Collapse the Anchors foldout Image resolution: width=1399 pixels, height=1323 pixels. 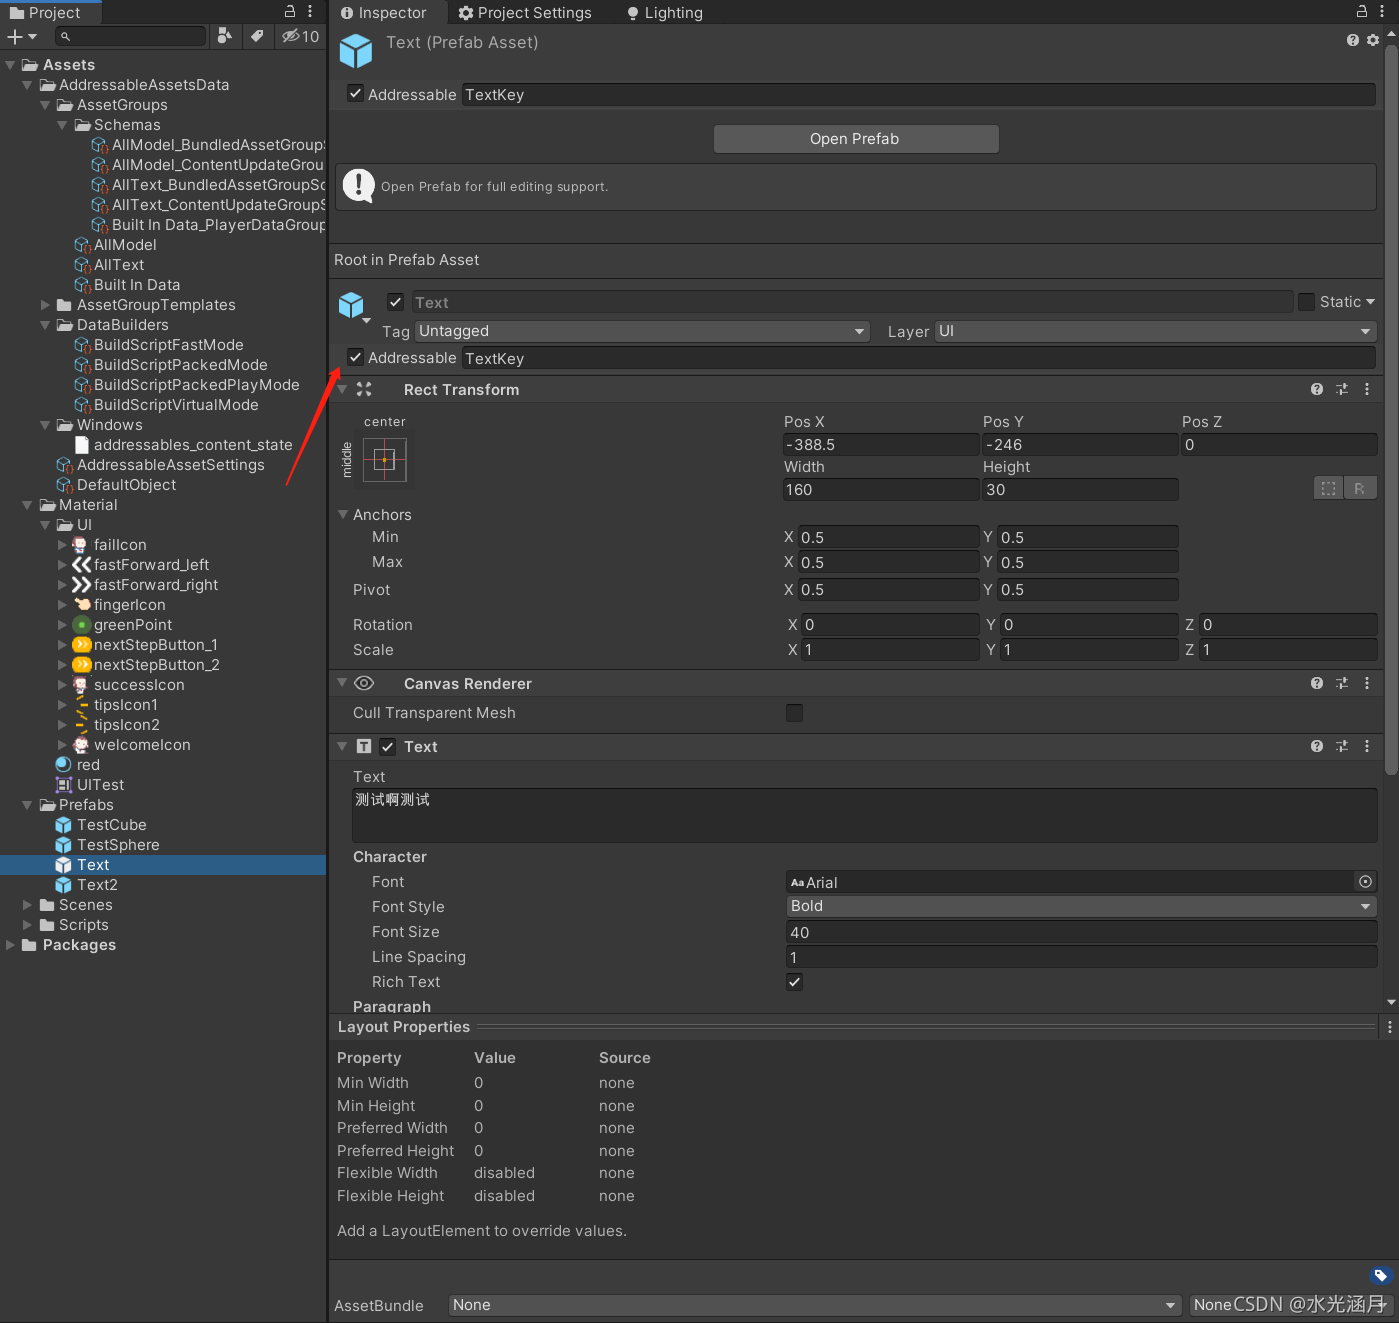343,514
